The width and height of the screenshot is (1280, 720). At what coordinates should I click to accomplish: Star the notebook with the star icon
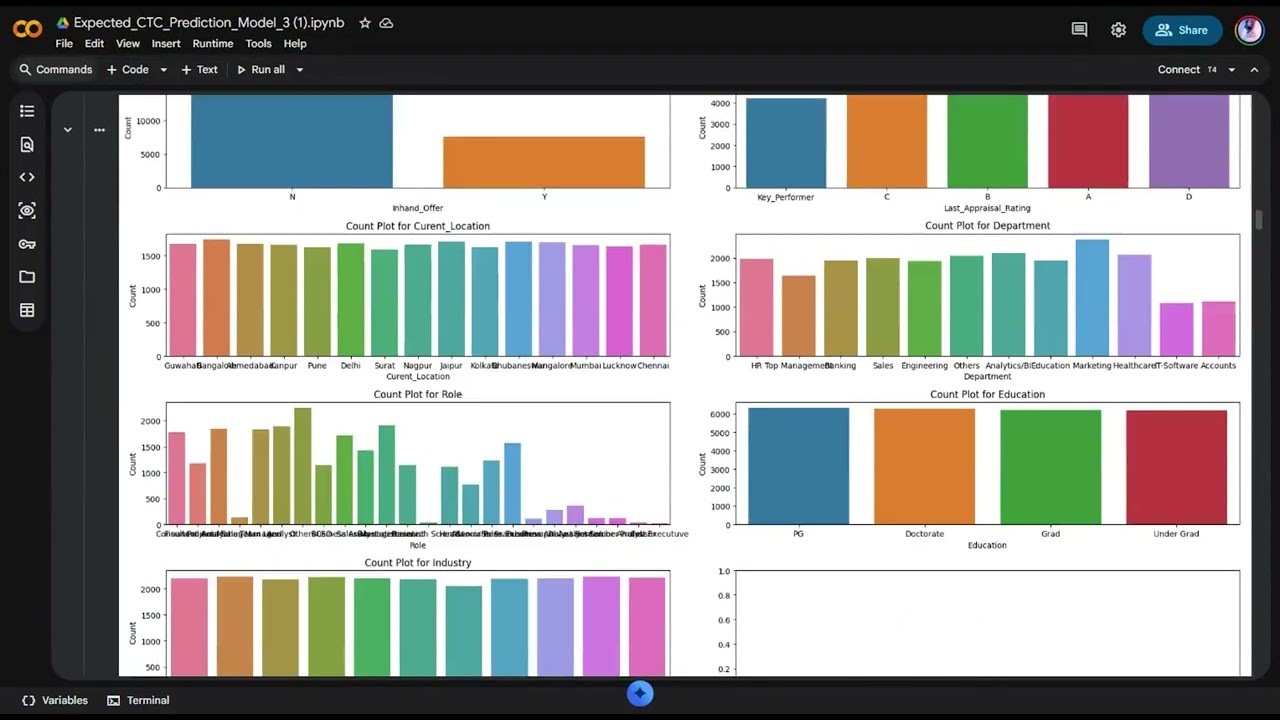click(365, 22)
